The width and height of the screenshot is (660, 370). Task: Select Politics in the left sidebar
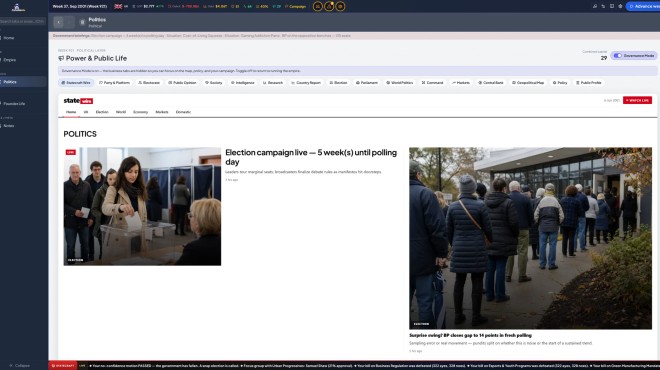click(x=23, y=82)
